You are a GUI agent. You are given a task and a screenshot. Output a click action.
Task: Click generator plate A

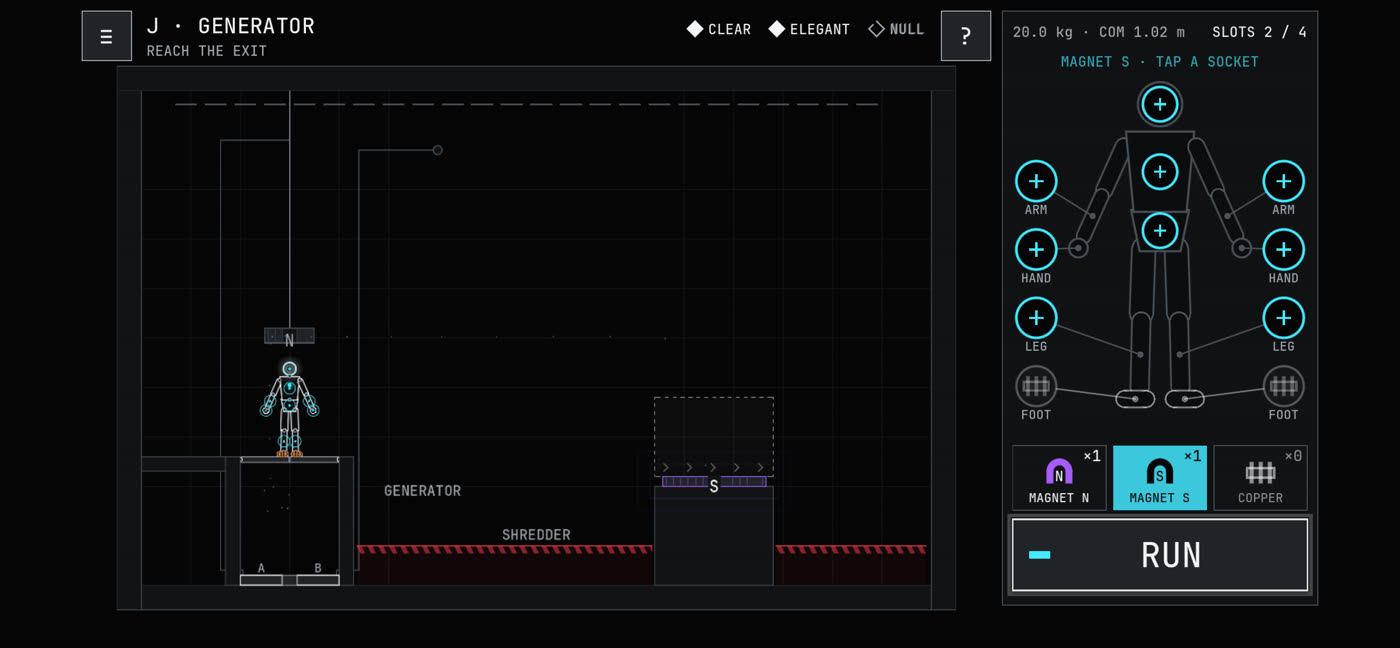261,580
